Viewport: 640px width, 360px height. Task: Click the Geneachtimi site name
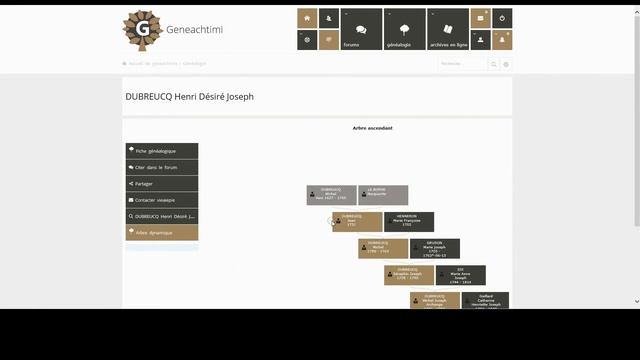tap(194, 29)
